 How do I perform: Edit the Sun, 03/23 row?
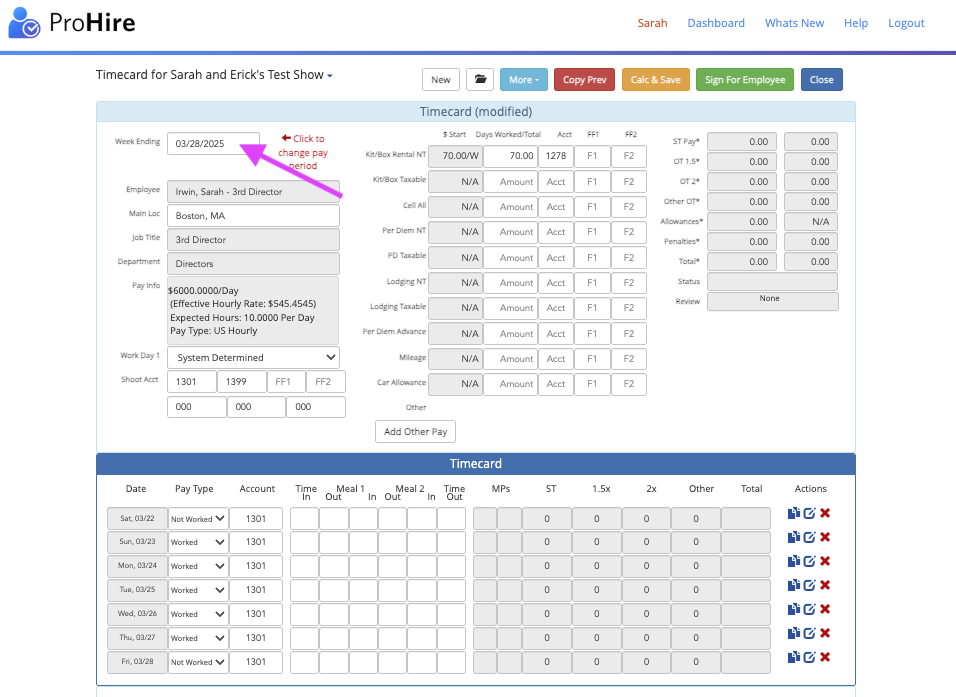click(809, 537)
